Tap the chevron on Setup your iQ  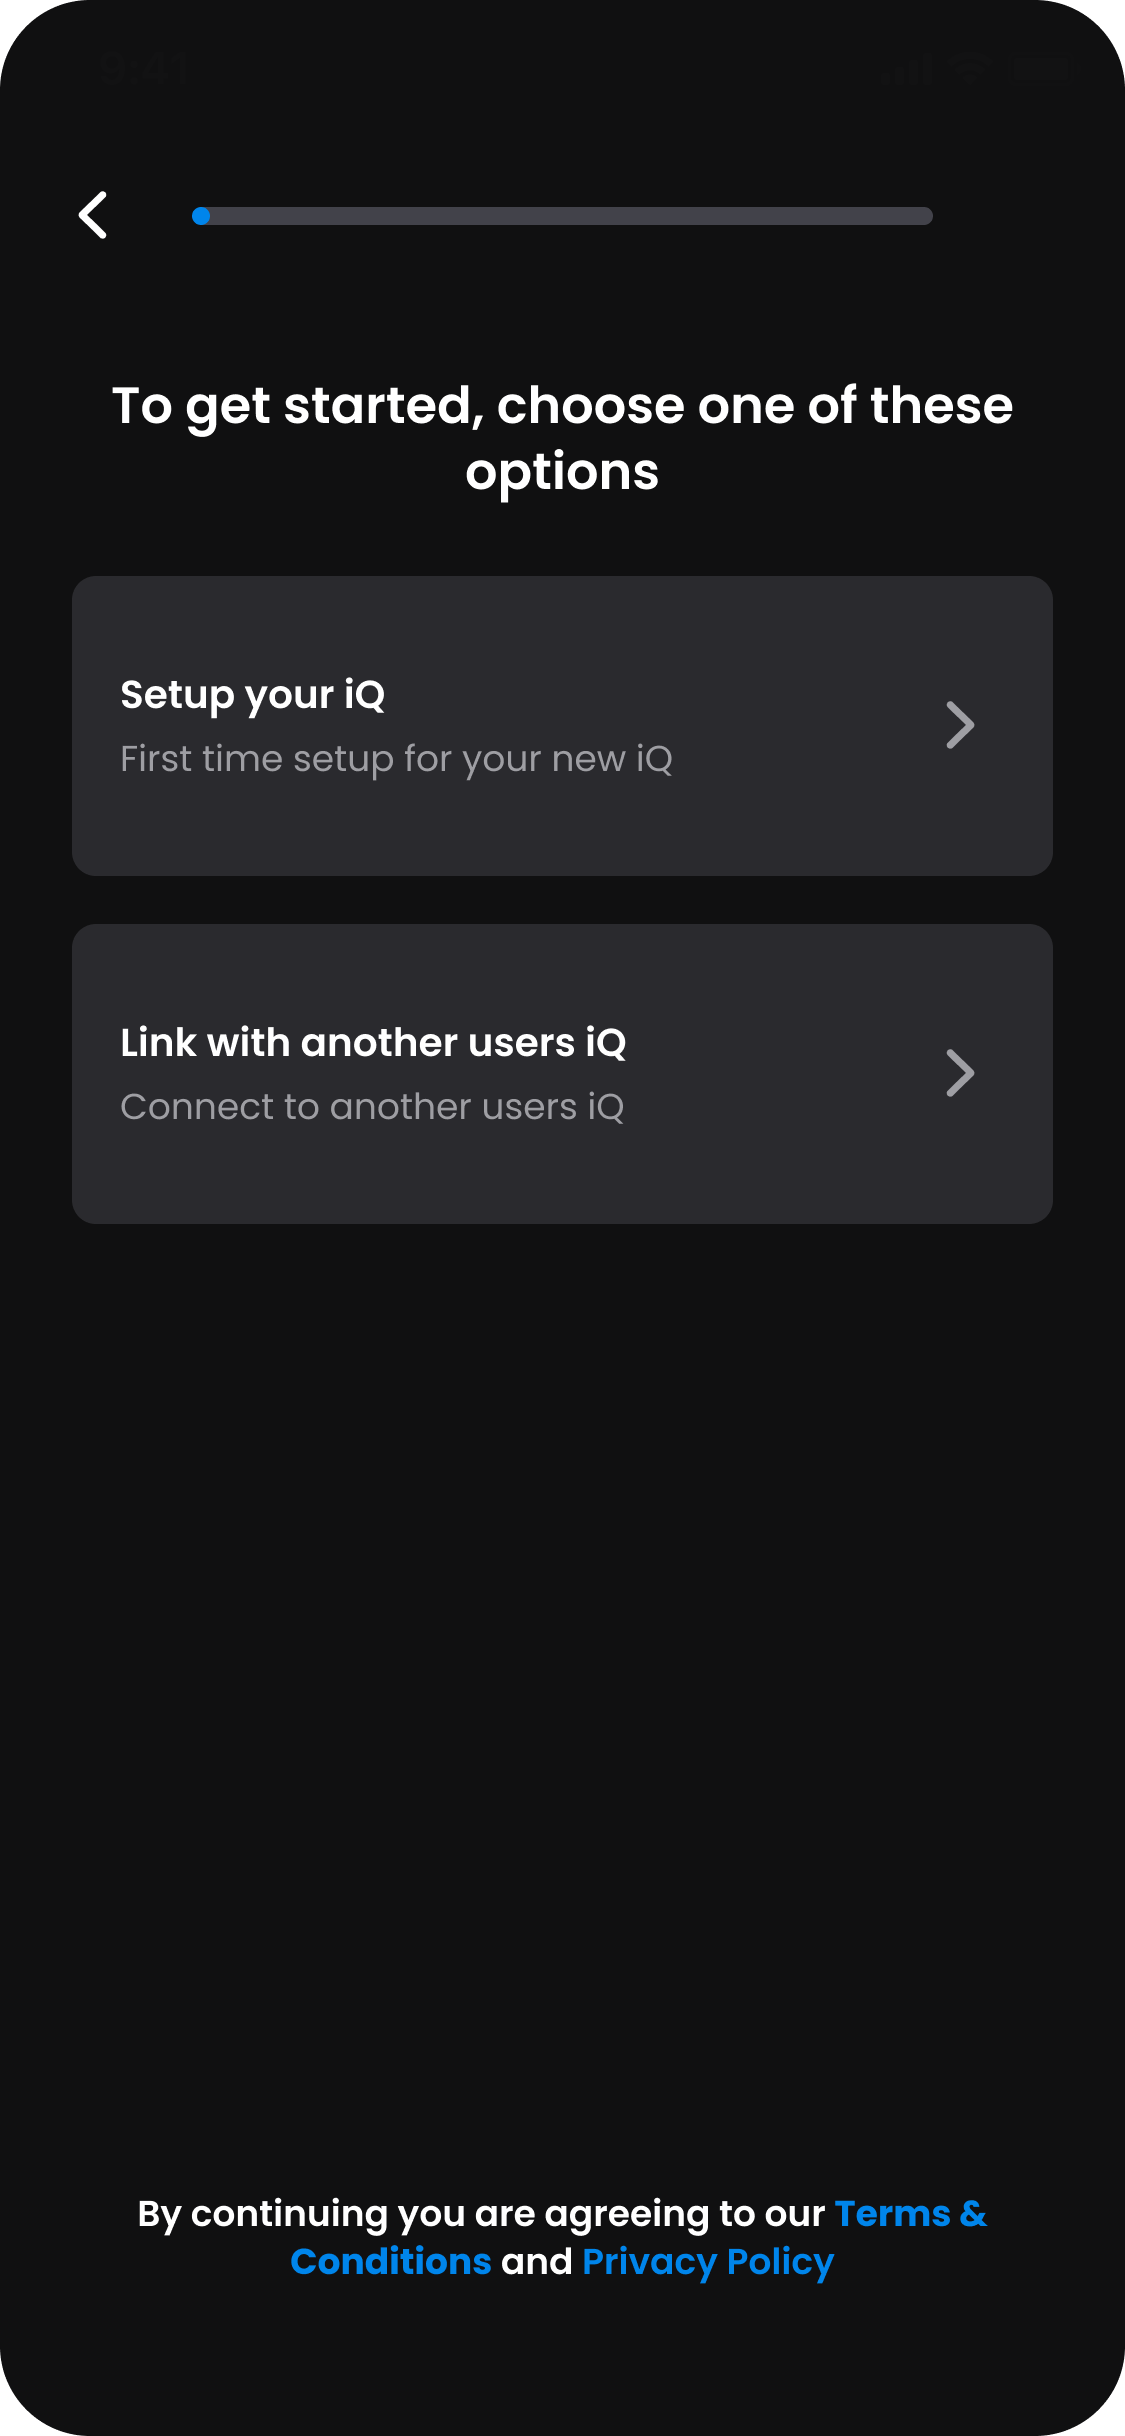click(x=960, y=725)
